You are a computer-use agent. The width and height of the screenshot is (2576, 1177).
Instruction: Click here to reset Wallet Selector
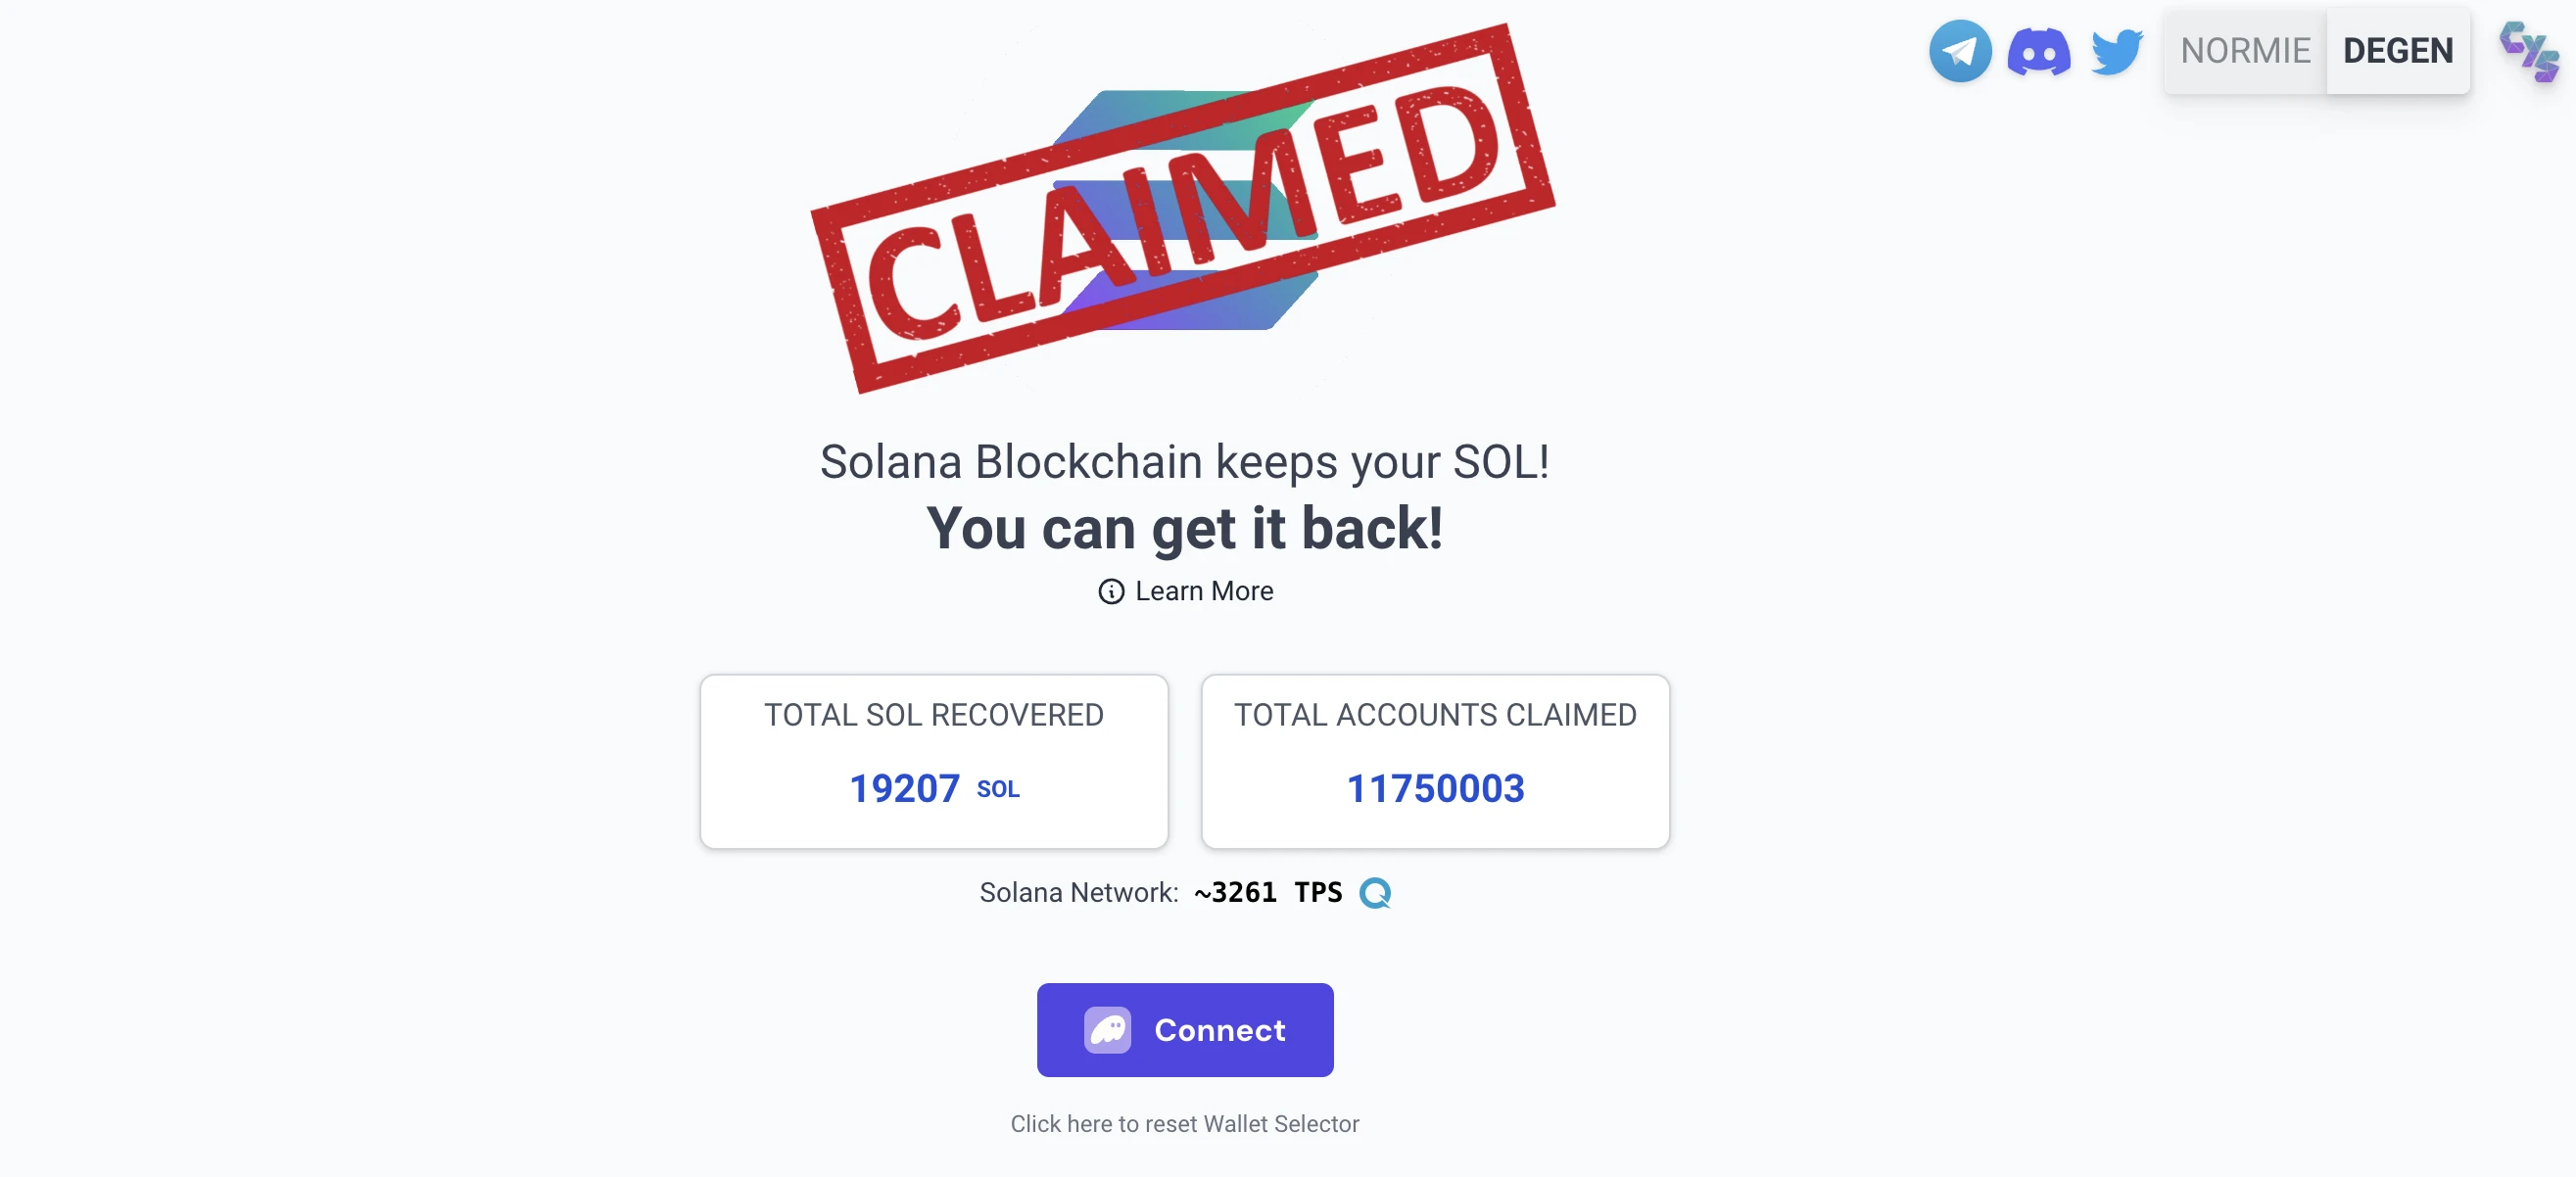tap(1184, 1123)
